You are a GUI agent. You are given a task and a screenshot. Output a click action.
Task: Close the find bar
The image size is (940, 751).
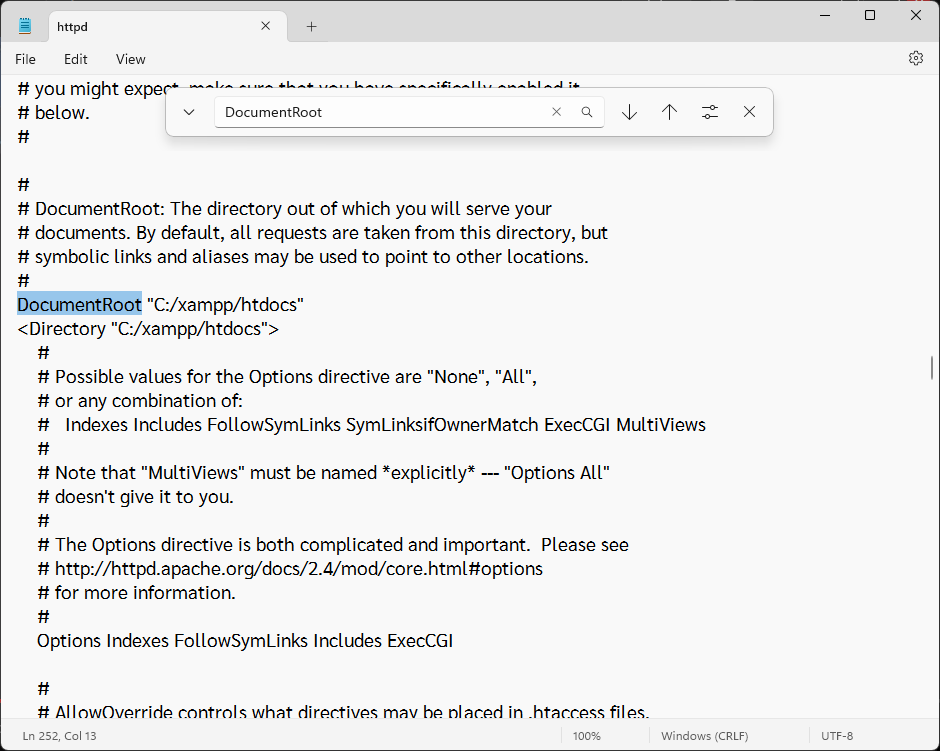tap(749, 112)
